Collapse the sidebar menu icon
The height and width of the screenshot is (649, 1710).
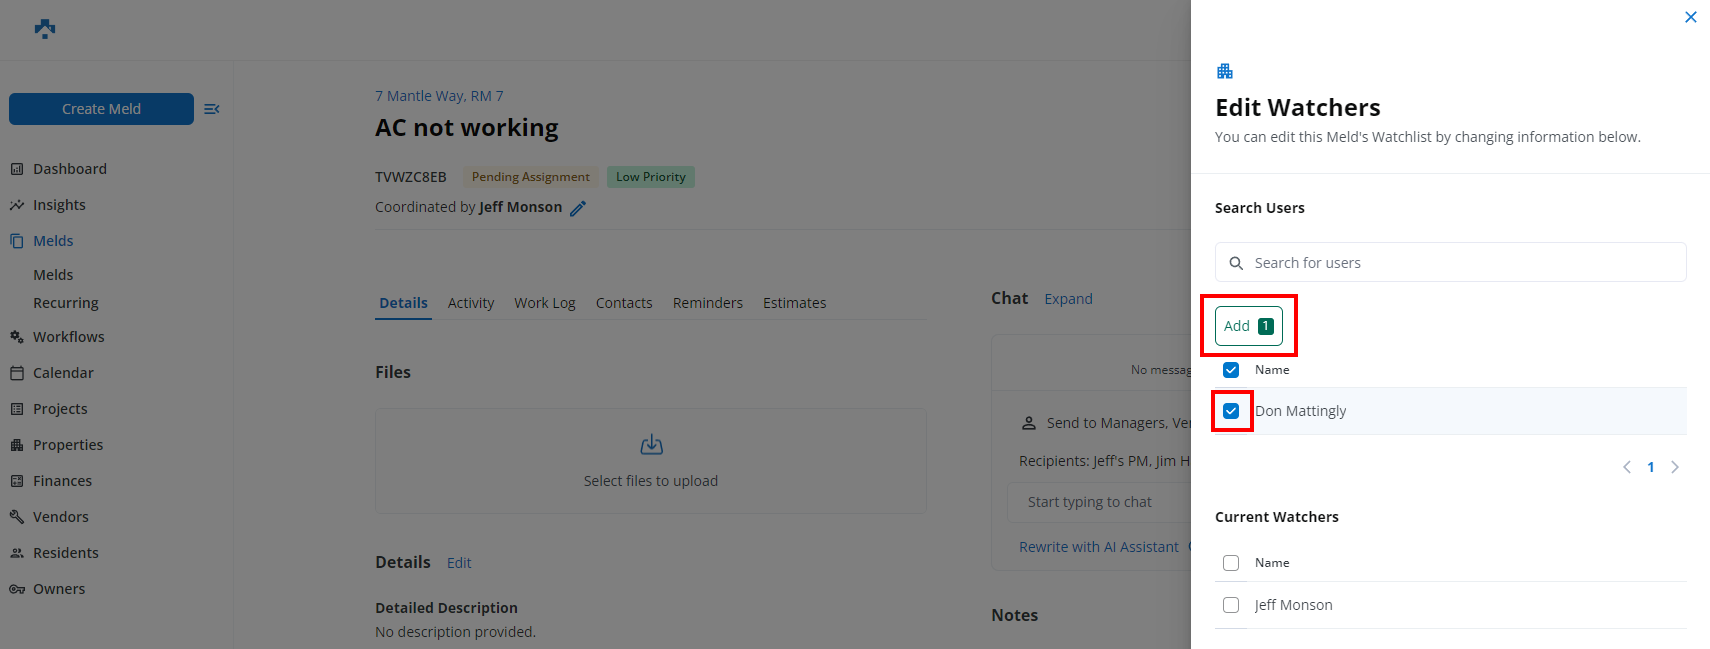(212, 109)
